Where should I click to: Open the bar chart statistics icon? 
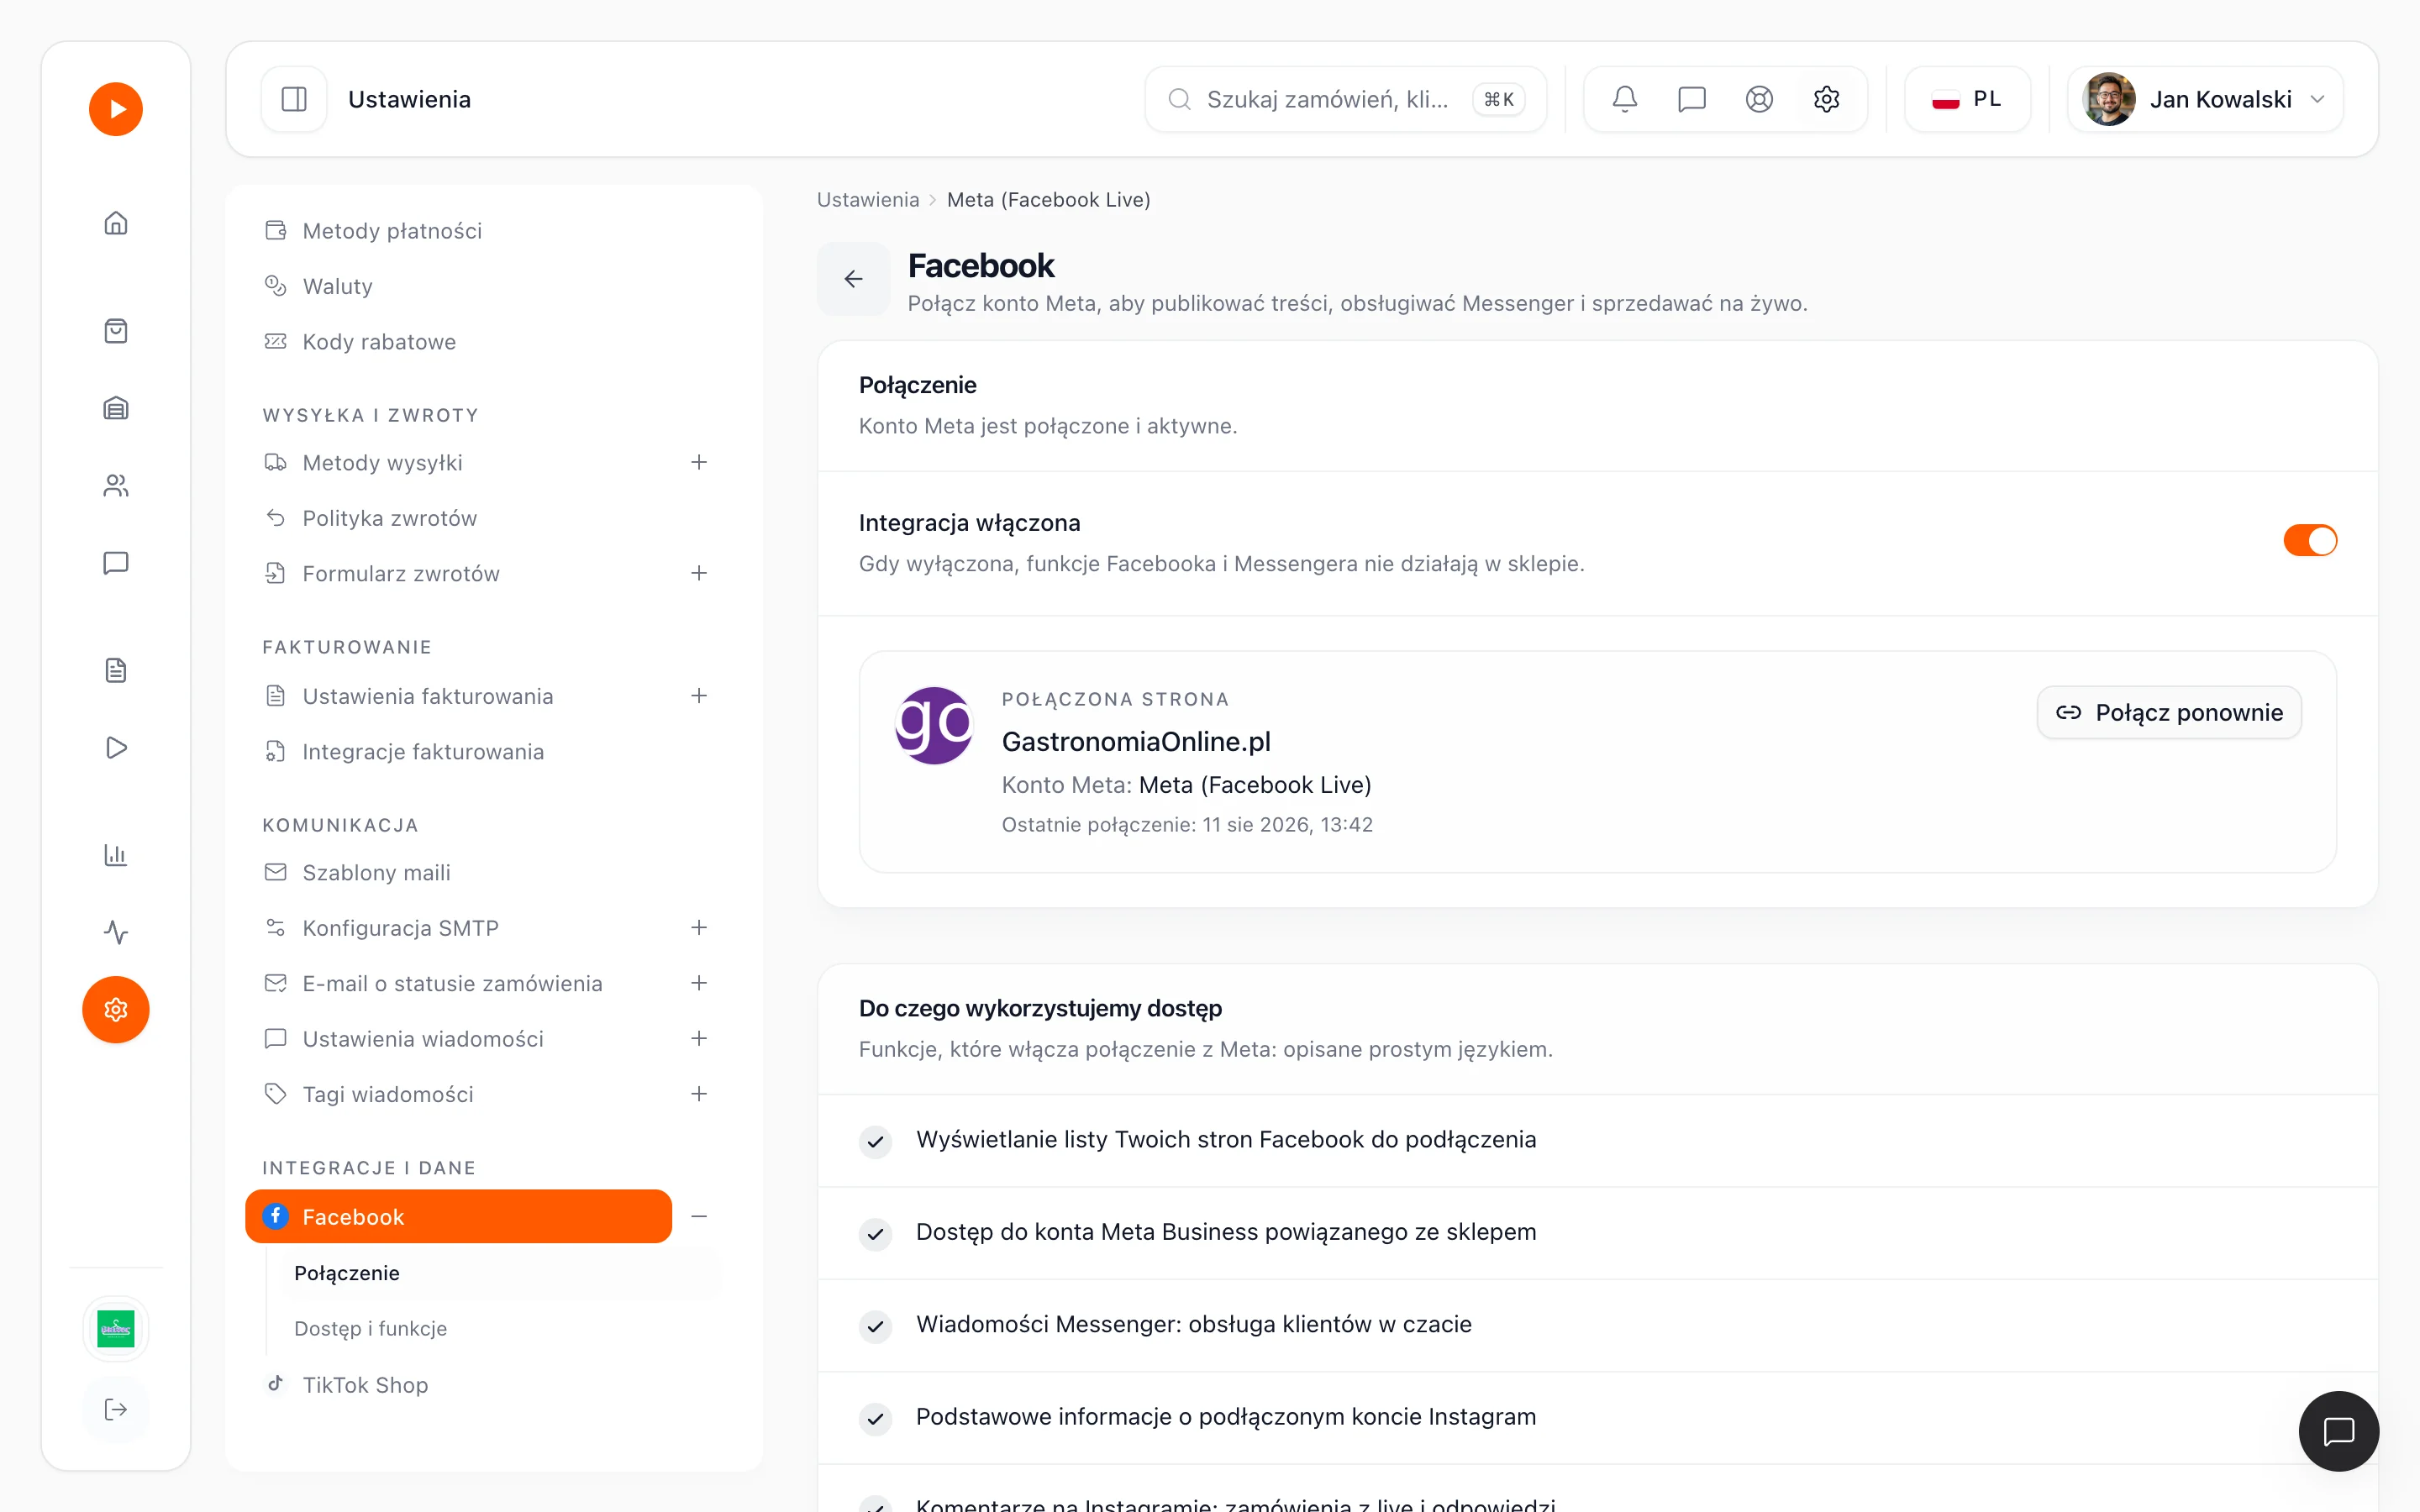(x=116, y=855)
